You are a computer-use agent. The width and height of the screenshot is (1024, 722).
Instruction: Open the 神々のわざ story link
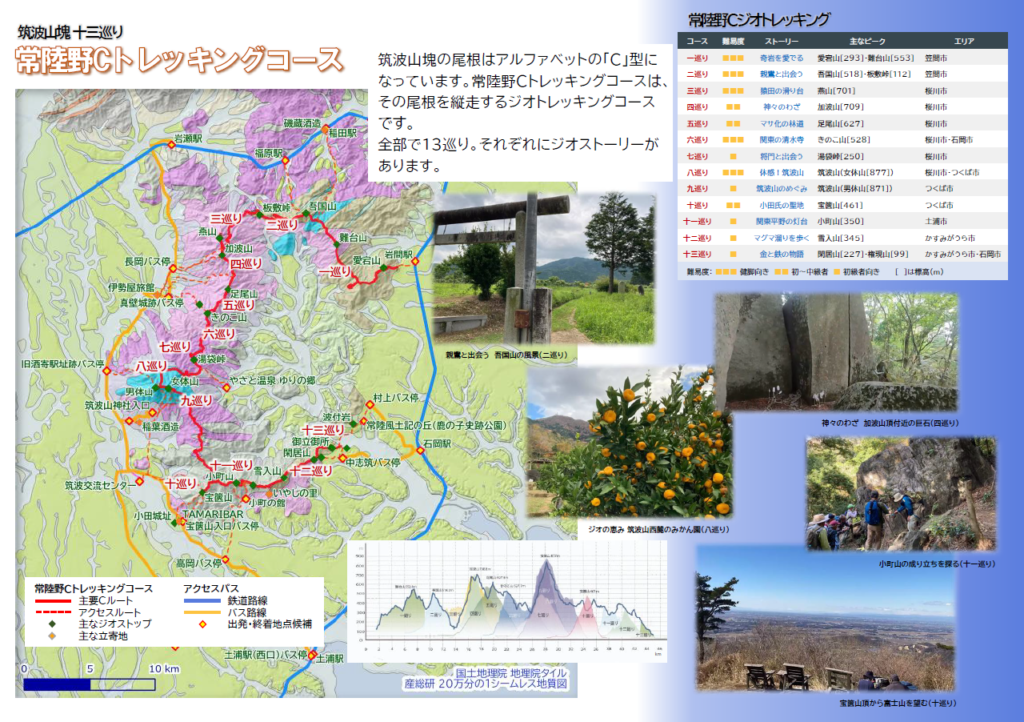click(781, 106)
